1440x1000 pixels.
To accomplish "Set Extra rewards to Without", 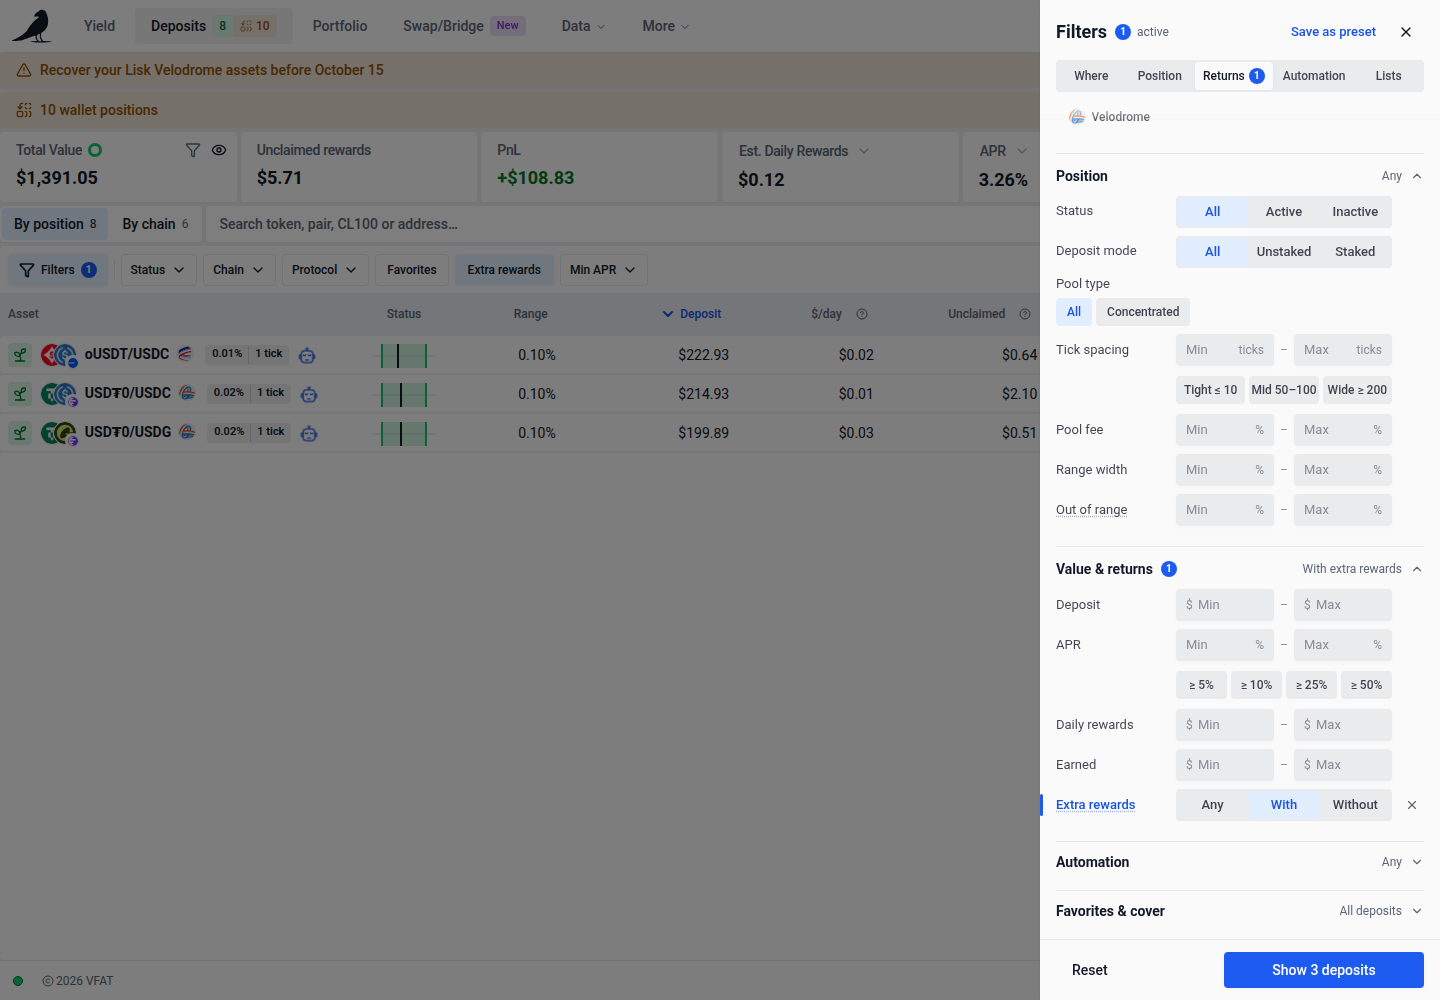I will coord(1355,805).
